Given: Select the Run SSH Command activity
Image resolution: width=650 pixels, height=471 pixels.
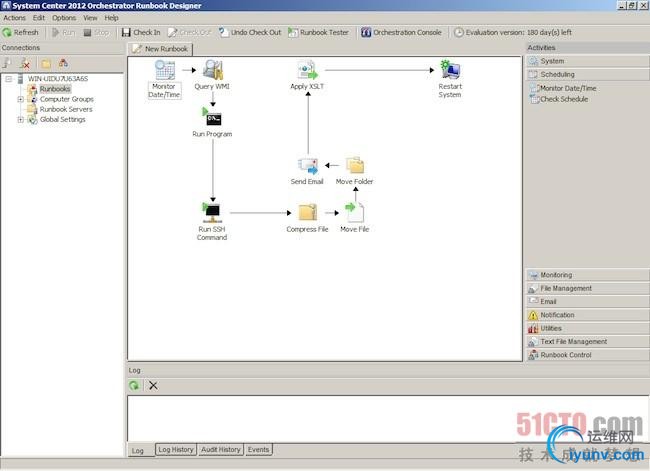Looking at the screenshot, I should coord(212,221).
